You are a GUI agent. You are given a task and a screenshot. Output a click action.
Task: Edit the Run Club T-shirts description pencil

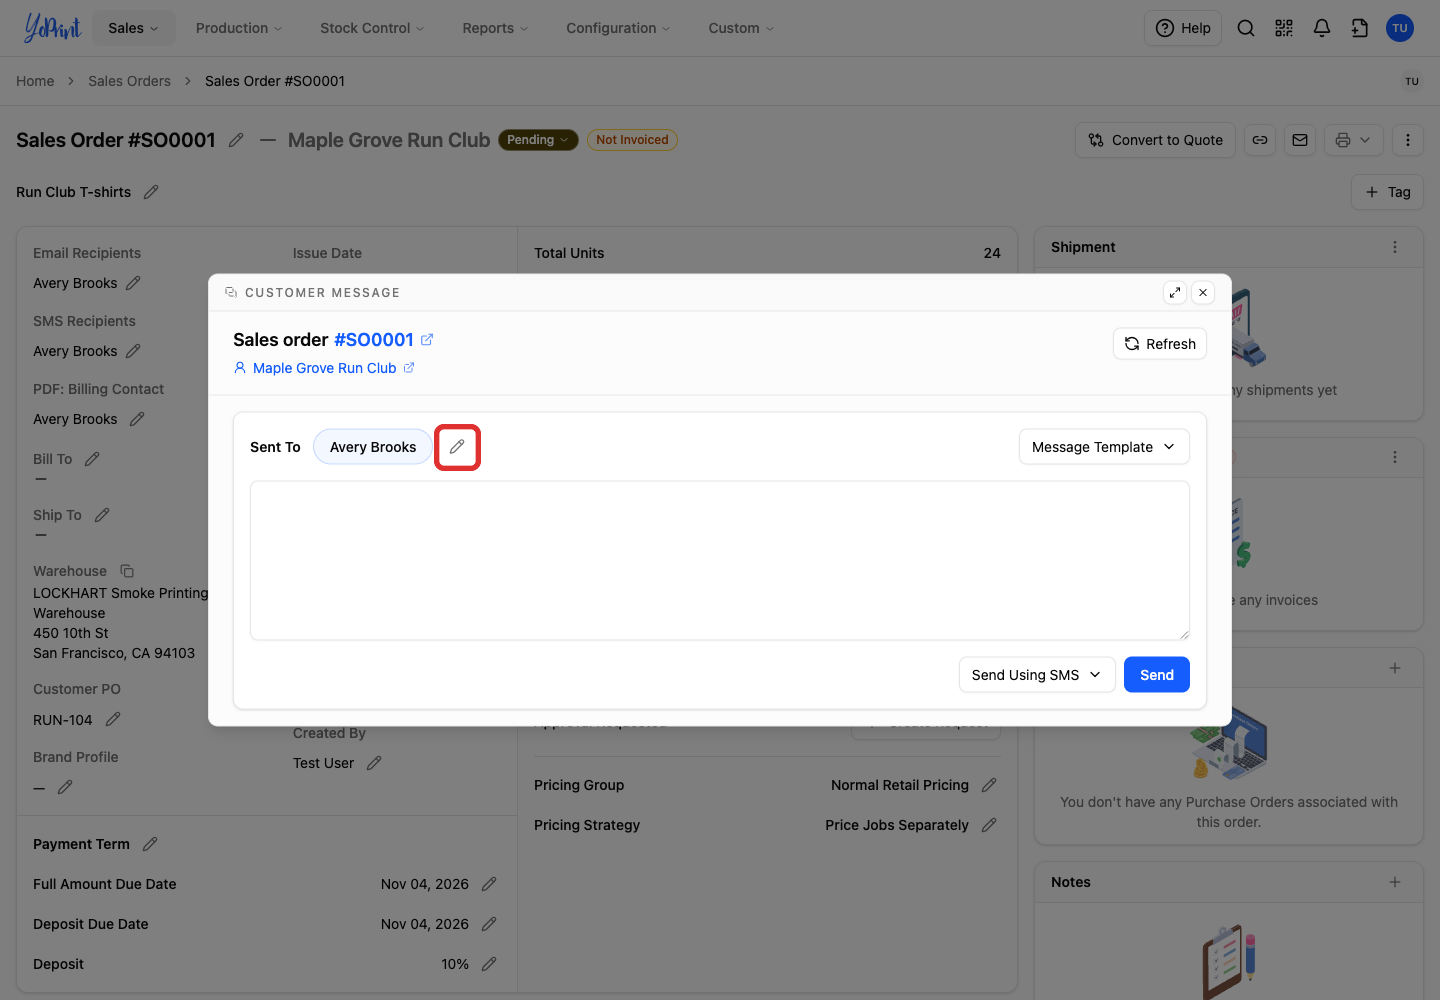coord(151,192)
